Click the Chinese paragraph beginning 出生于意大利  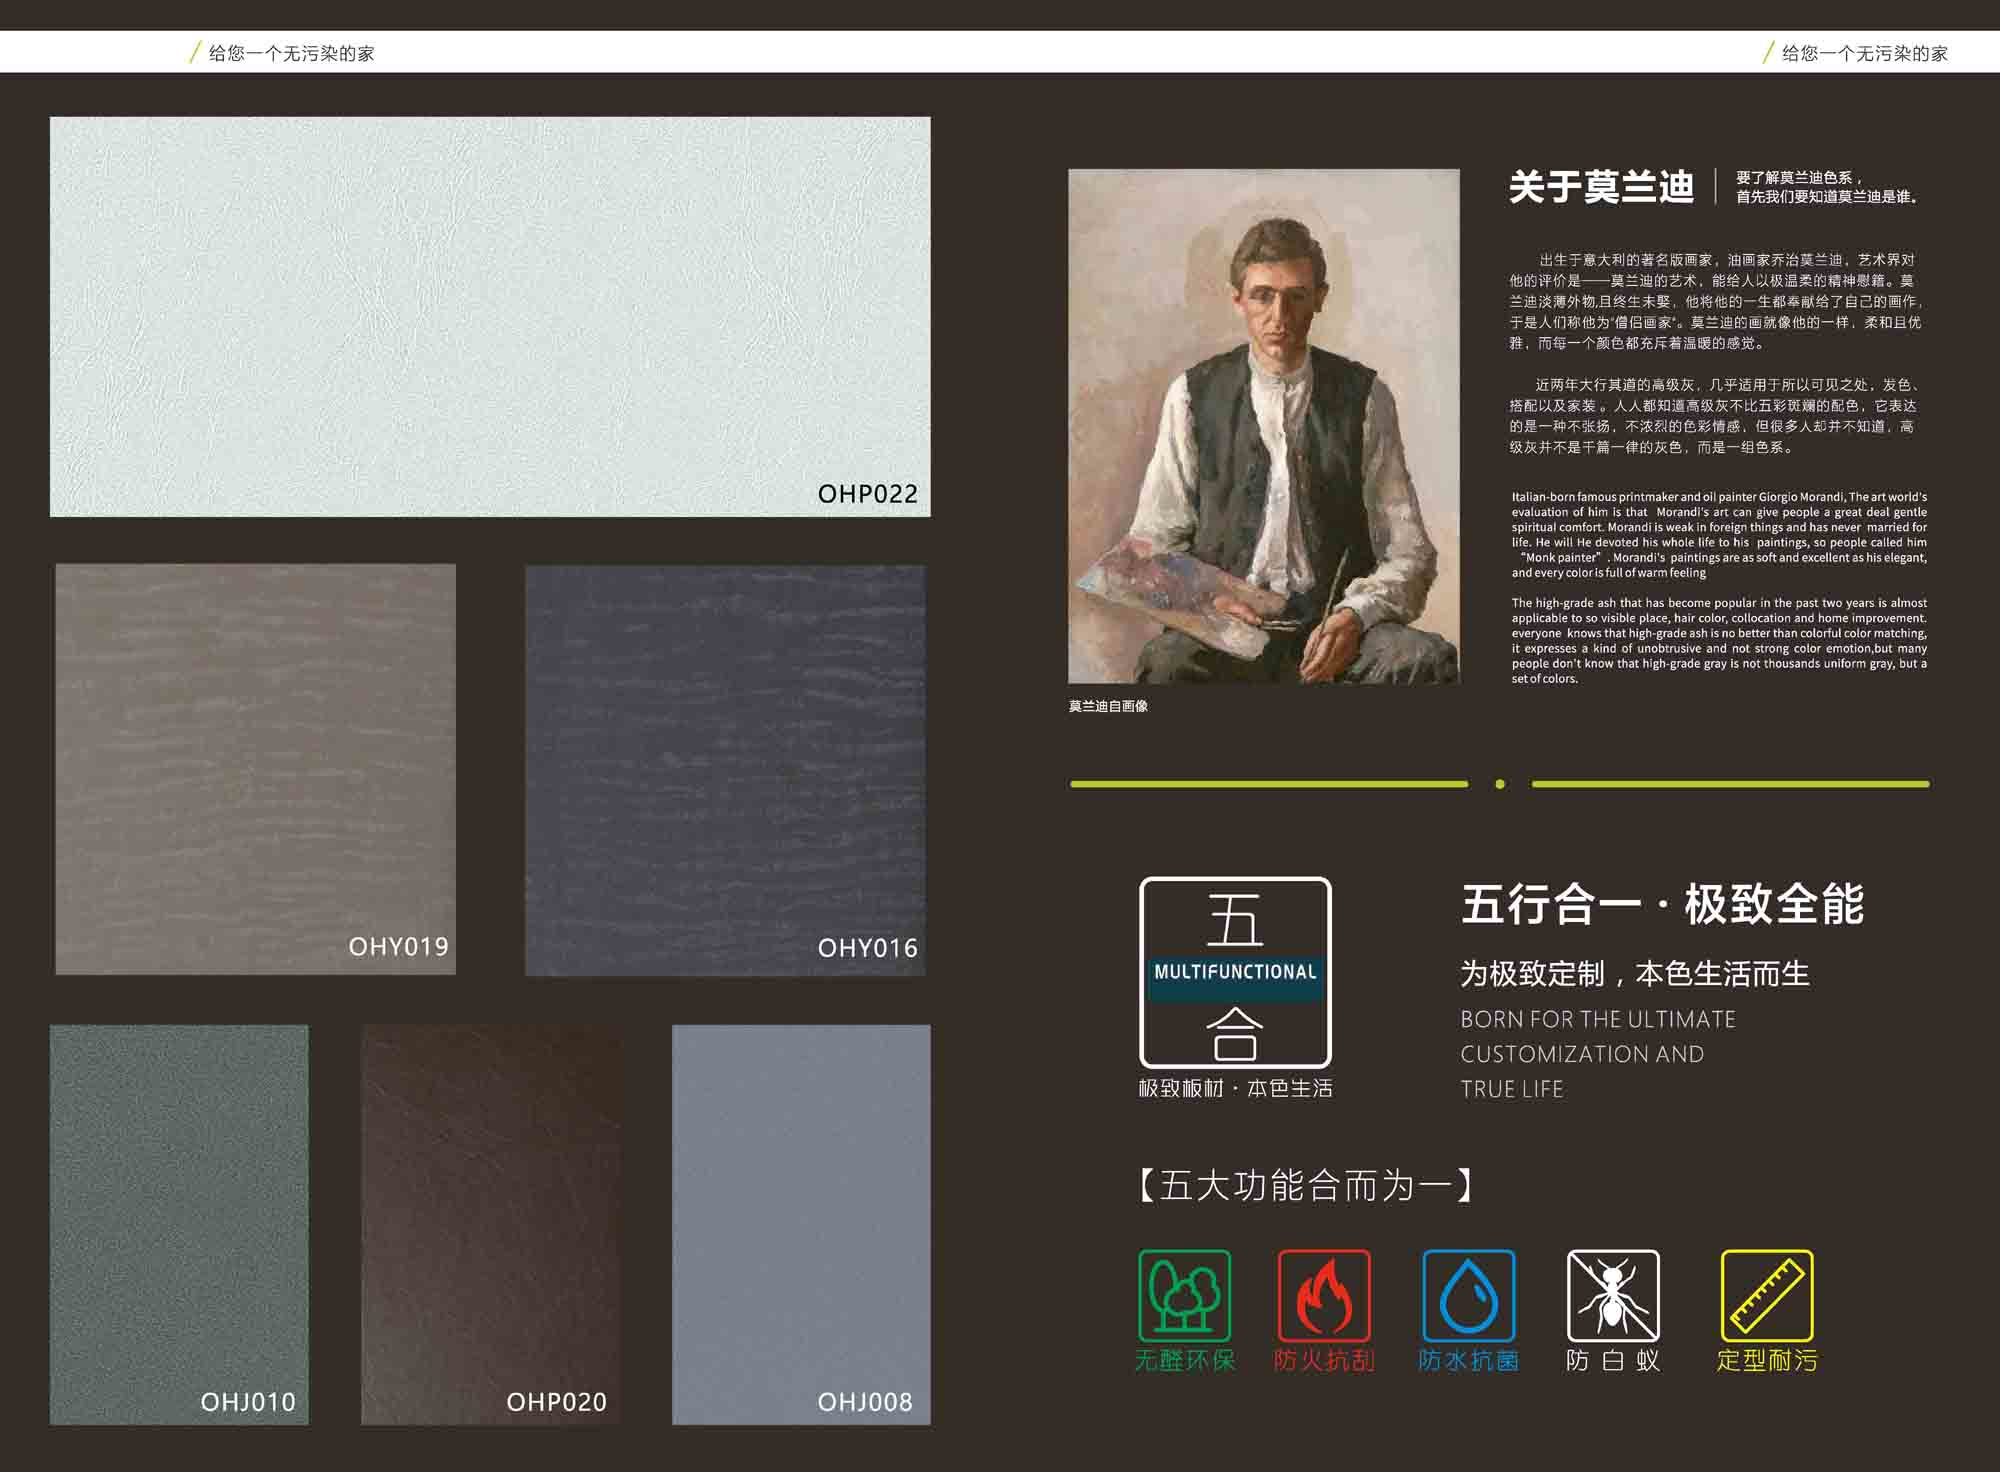(x=1716, y=301)
